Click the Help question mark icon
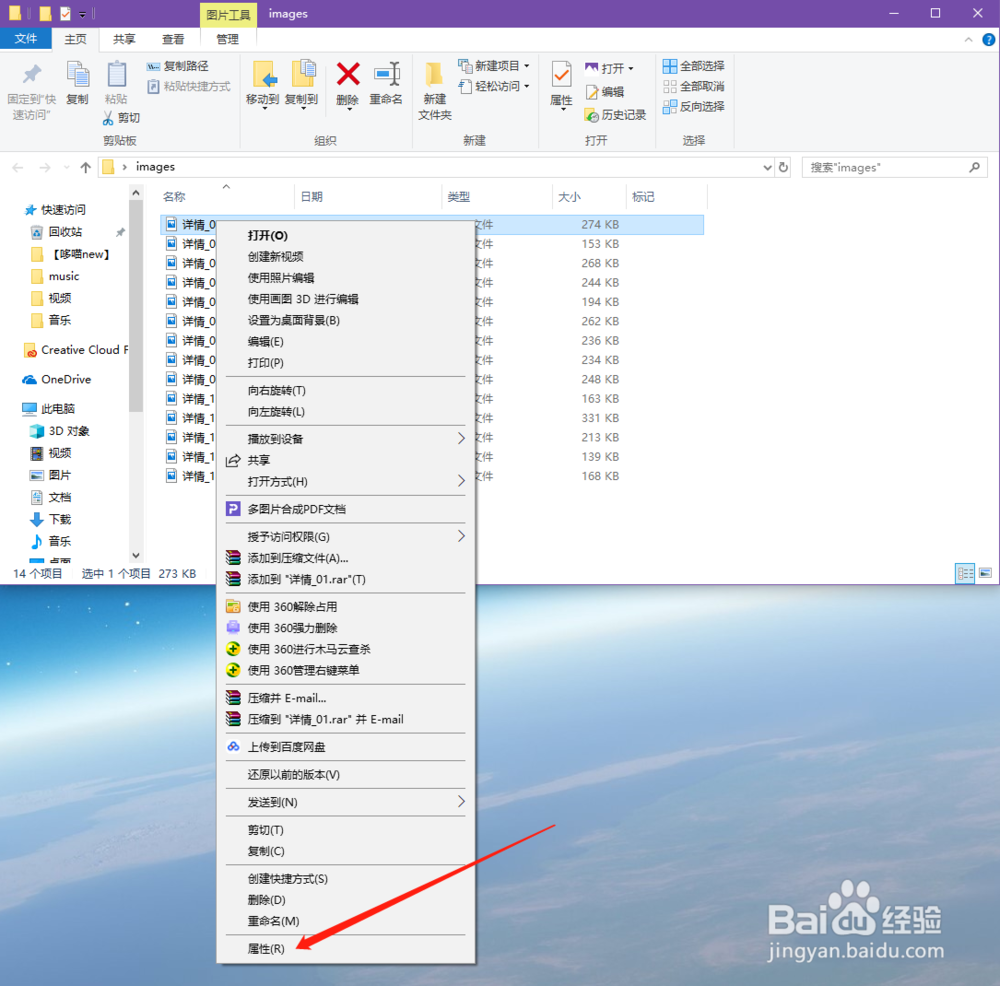Image resolution: width=1000 pixels, height=986 pixels. pos(989,40)
